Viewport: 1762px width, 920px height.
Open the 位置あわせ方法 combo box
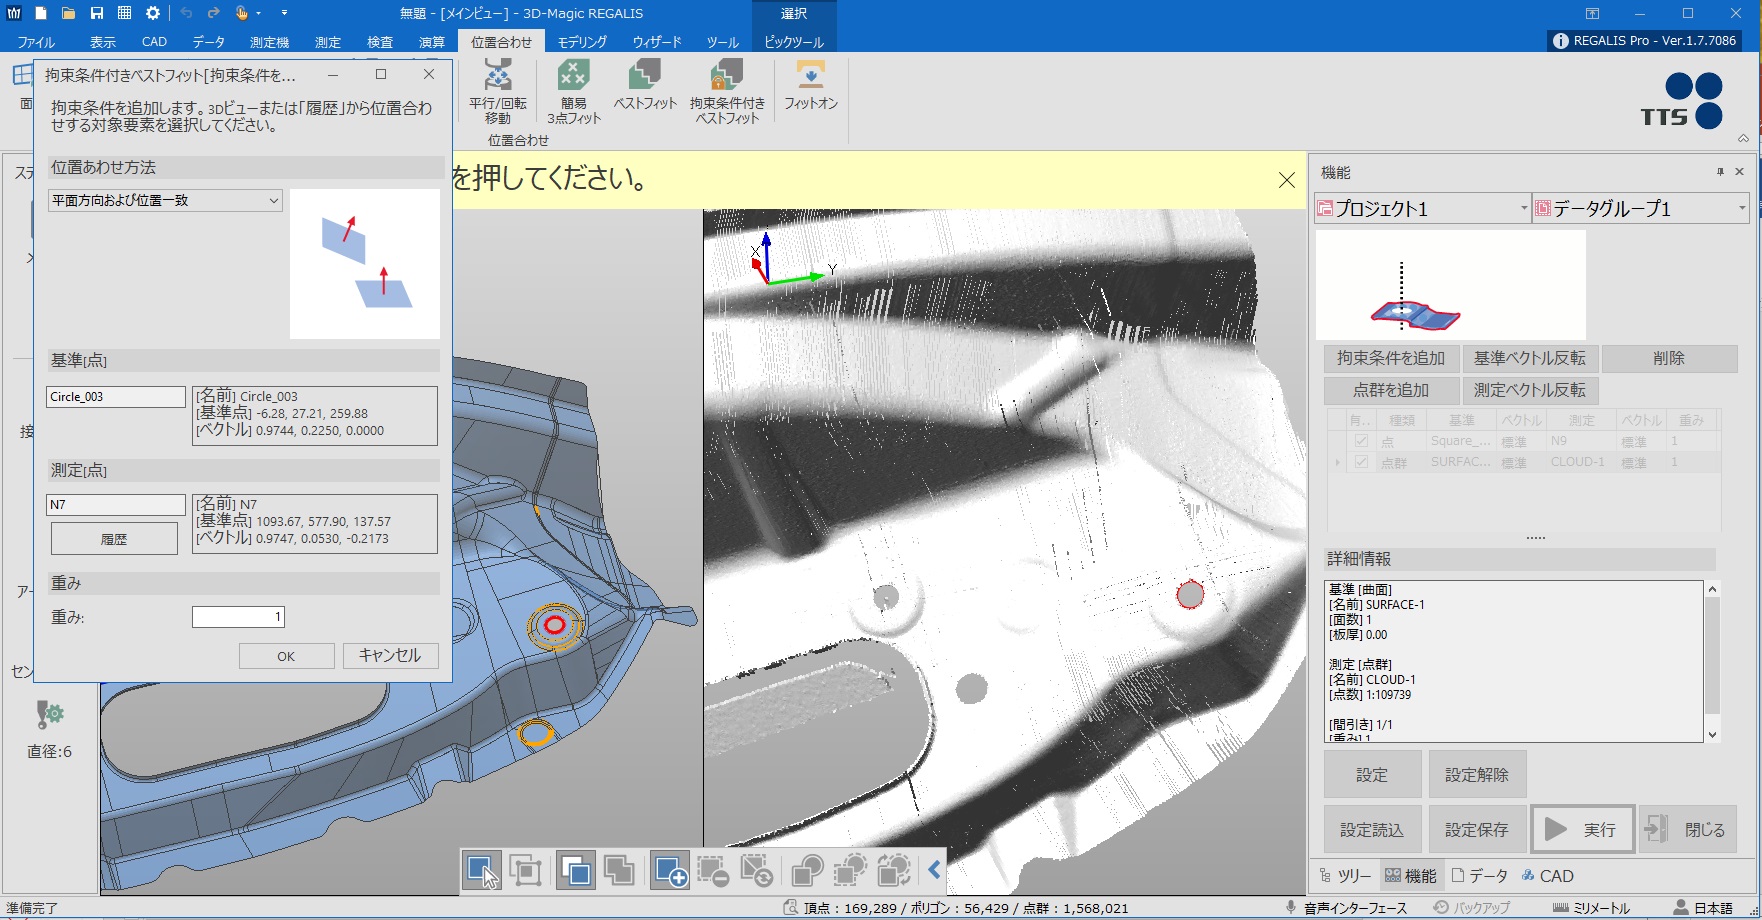165,200
